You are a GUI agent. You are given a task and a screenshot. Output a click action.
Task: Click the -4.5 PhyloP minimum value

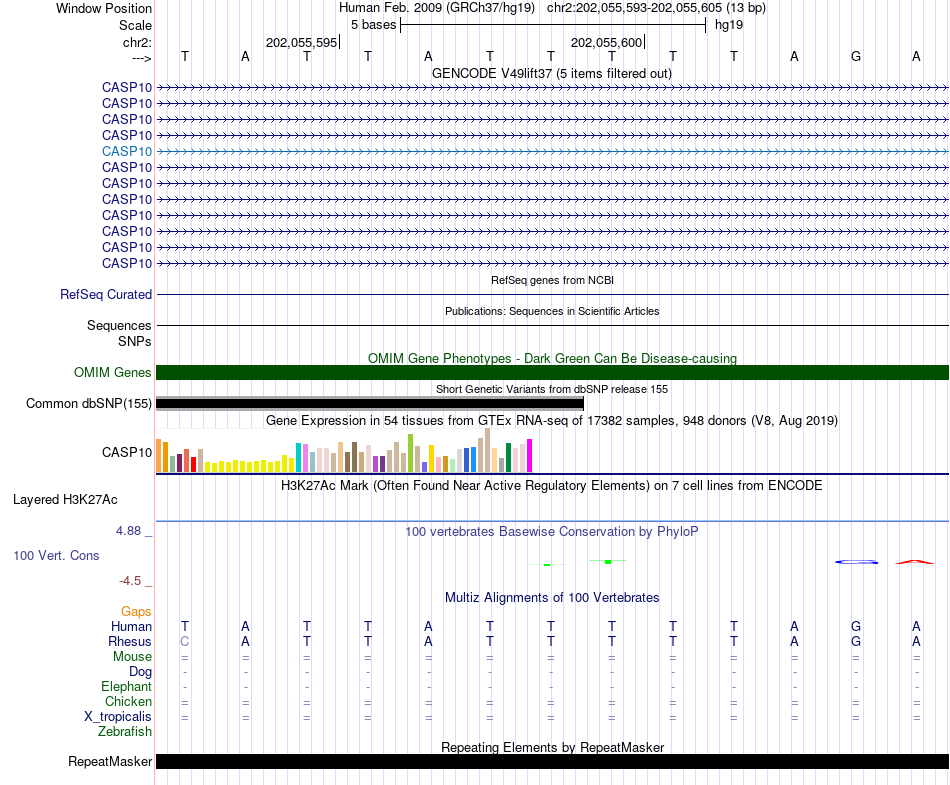[x=130, y=581]
